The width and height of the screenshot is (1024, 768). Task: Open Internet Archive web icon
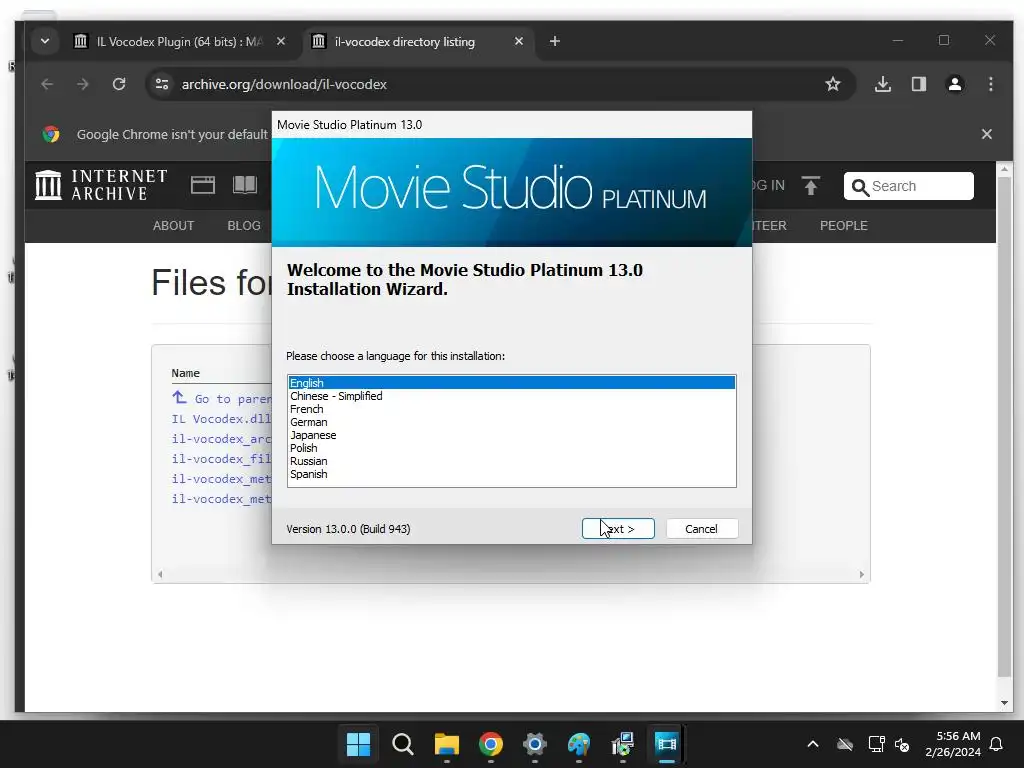tap(202, 185)
